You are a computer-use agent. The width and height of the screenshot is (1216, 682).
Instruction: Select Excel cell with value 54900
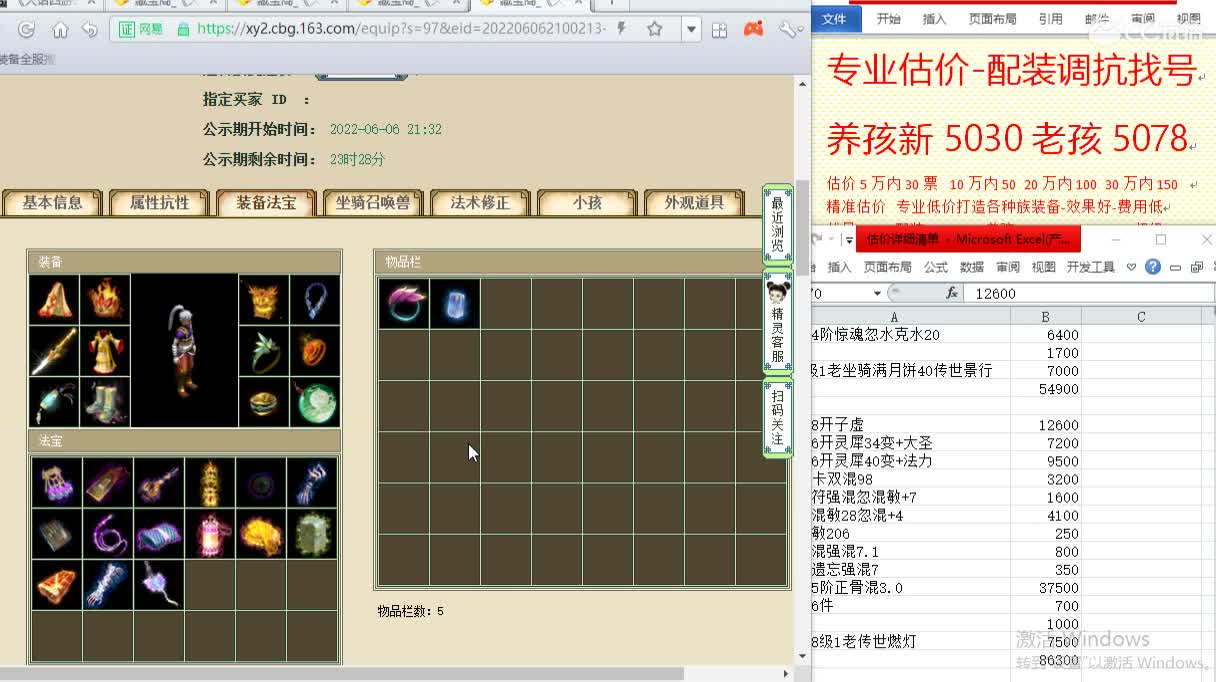[x=1046, y=389]
